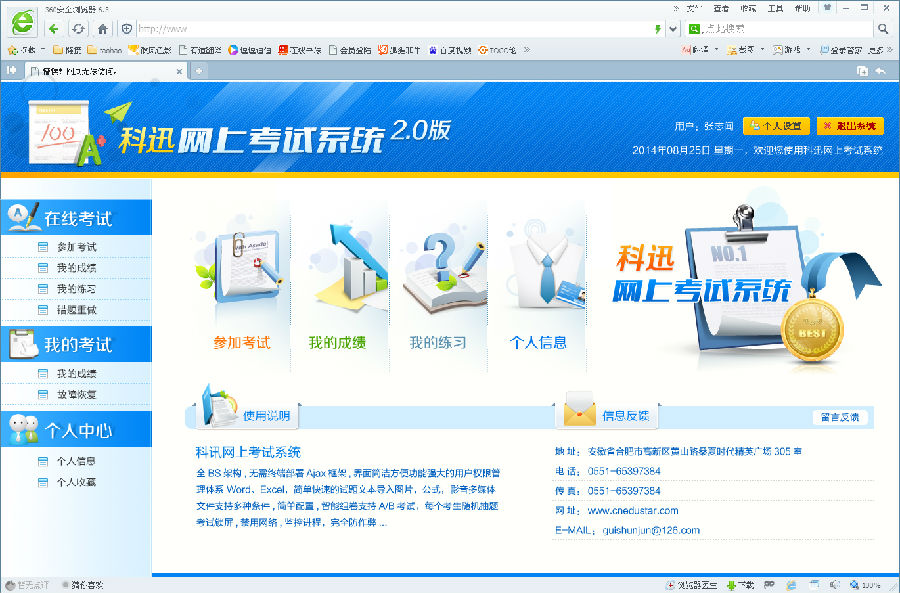Click the glasses reading-mode icon in the status bar
This screenshot has width=900, height=593.
769,585
